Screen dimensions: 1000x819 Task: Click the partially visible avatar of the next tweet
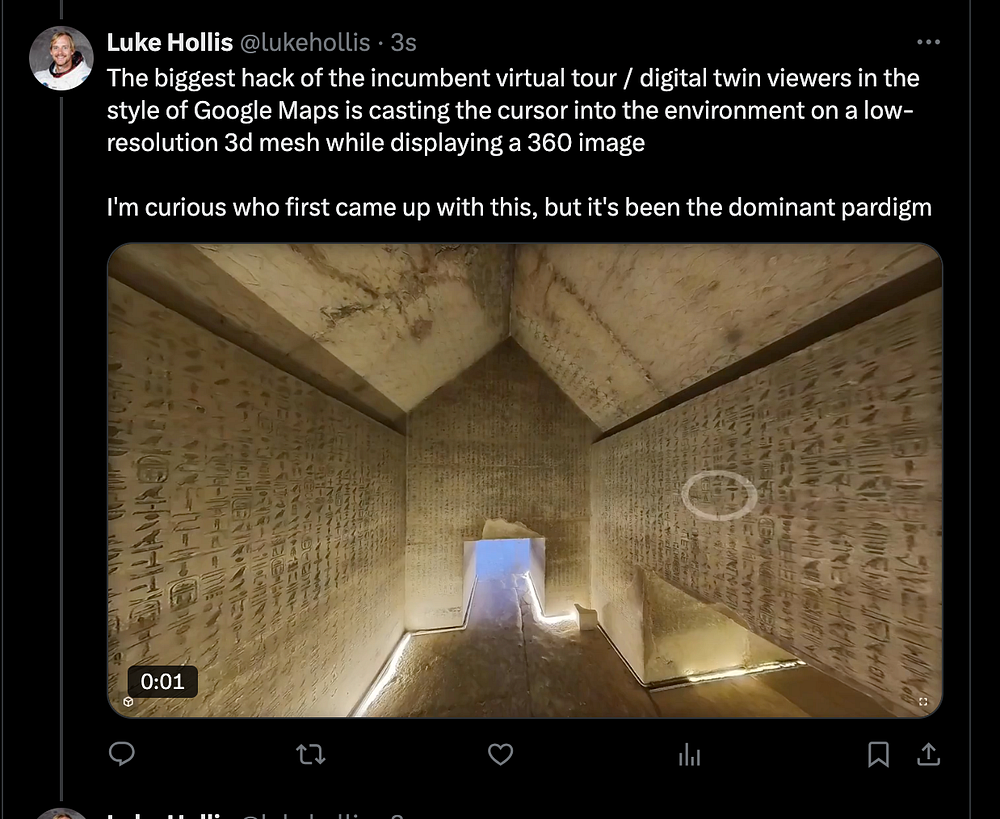pyautogui.click(x=61, y=814)
